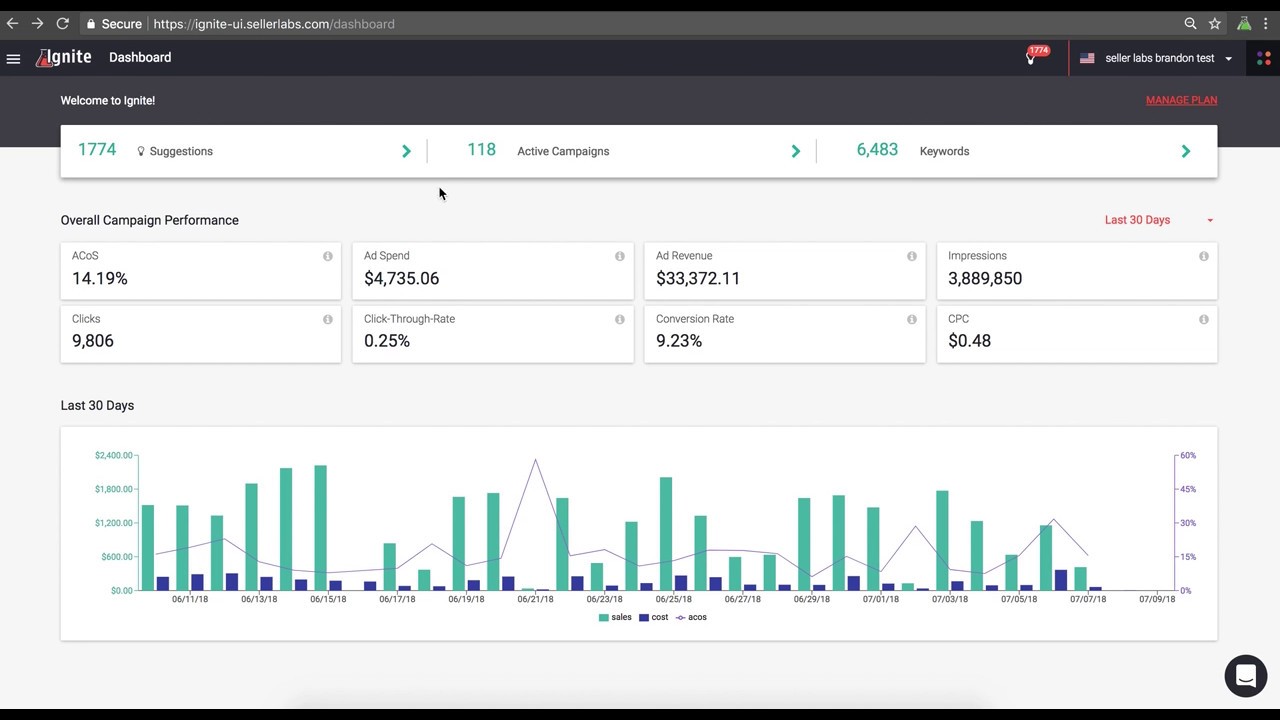Toggle cost series in chart legend
Viewport: 1280px width, 720px height.
[x=654, y=617]
